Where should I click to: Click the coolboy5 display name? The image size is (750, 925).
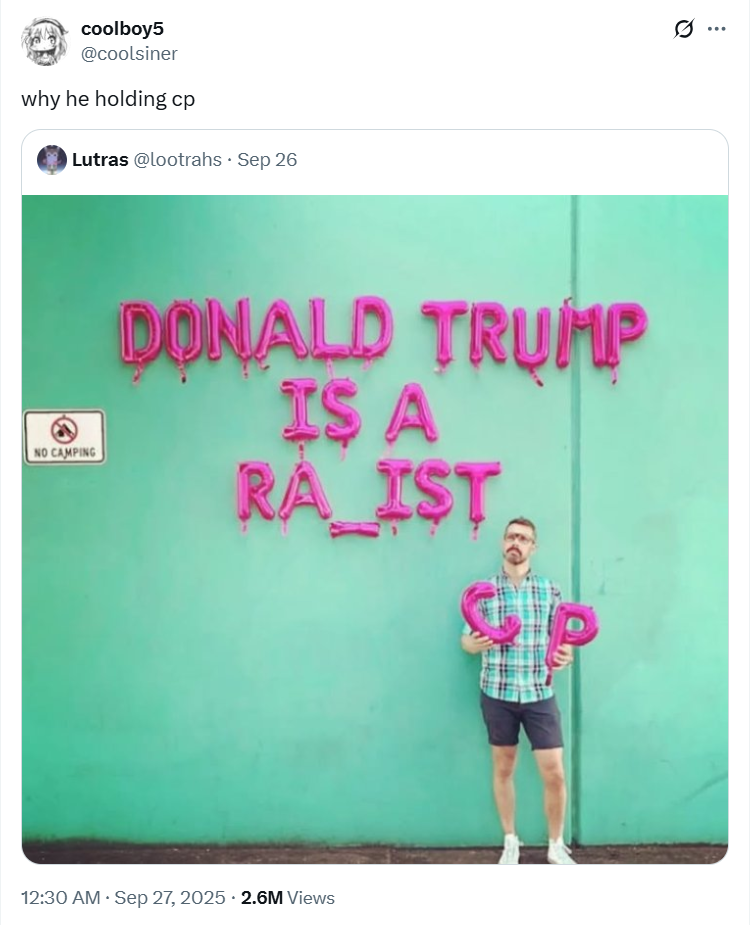[x=122, y=28]
